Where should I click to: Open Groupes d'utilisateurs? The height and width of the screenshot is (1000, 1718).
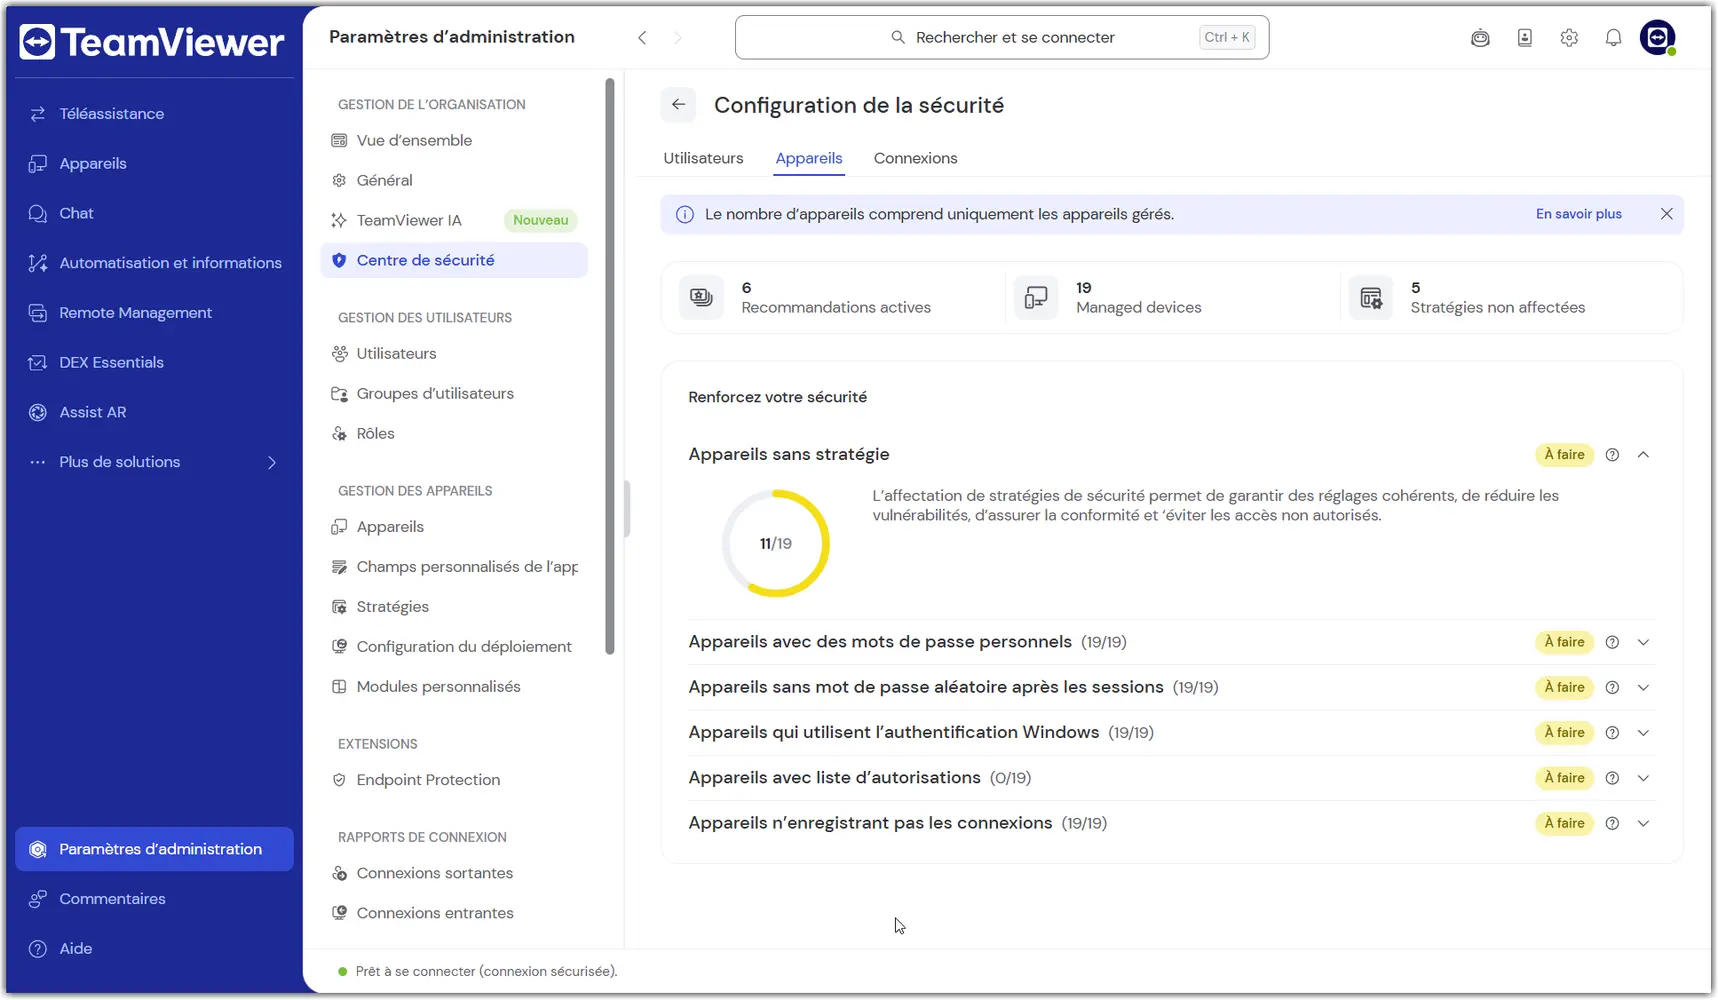(x=454, y=393)
